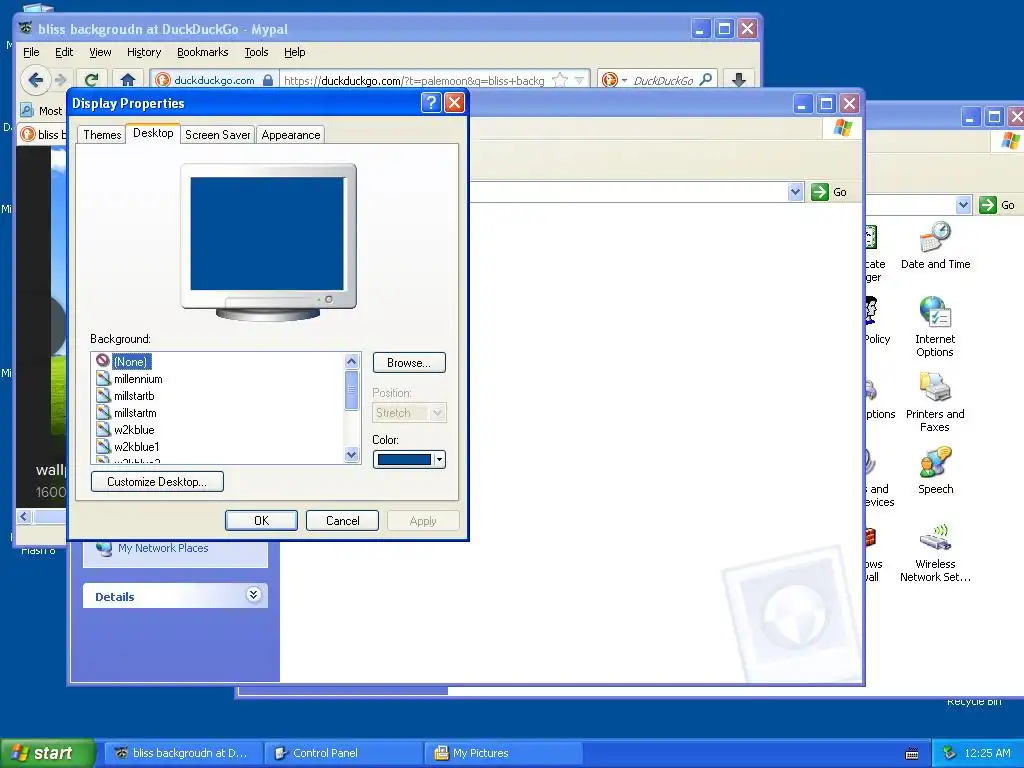Viewport: 1024px width, 768px height.
Task: Click the keyboard icon in system tray
Action: pos(912,754)
